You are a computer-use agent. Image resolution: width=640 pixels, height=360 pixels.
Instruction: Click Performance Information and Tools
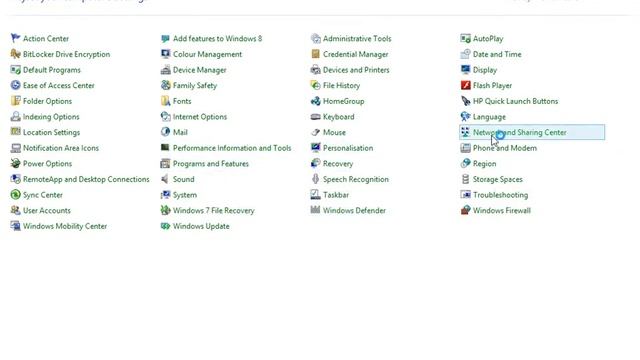point(232,148)
